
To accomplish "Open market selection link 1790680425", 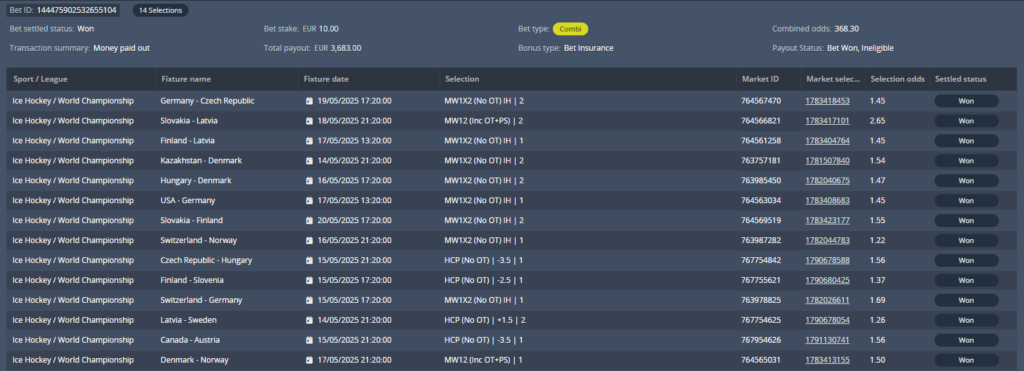I will click(x=827, y=280).
